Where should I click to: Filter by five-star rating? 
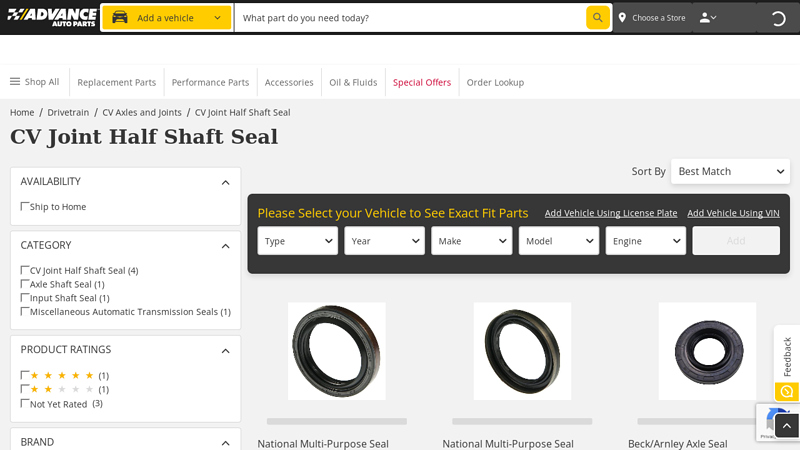click(x=24, y=375)
